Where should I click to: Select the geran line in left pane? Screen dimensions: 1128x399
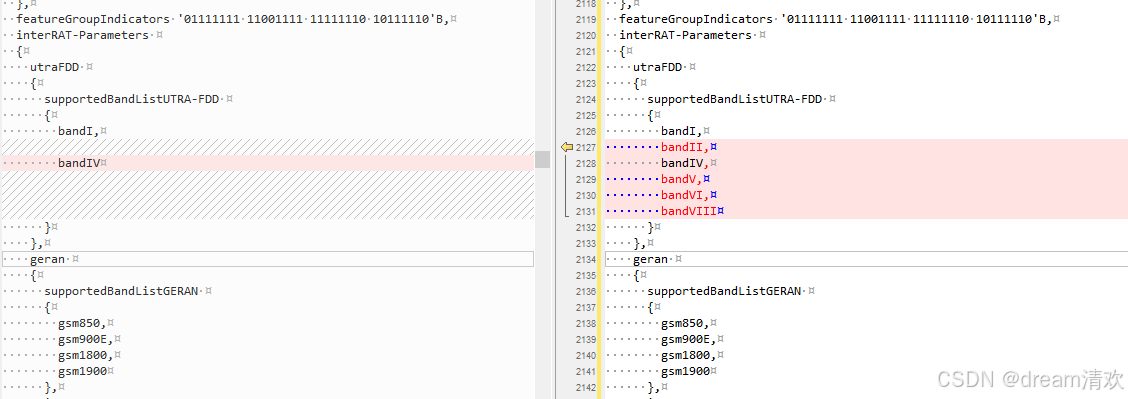268,259
